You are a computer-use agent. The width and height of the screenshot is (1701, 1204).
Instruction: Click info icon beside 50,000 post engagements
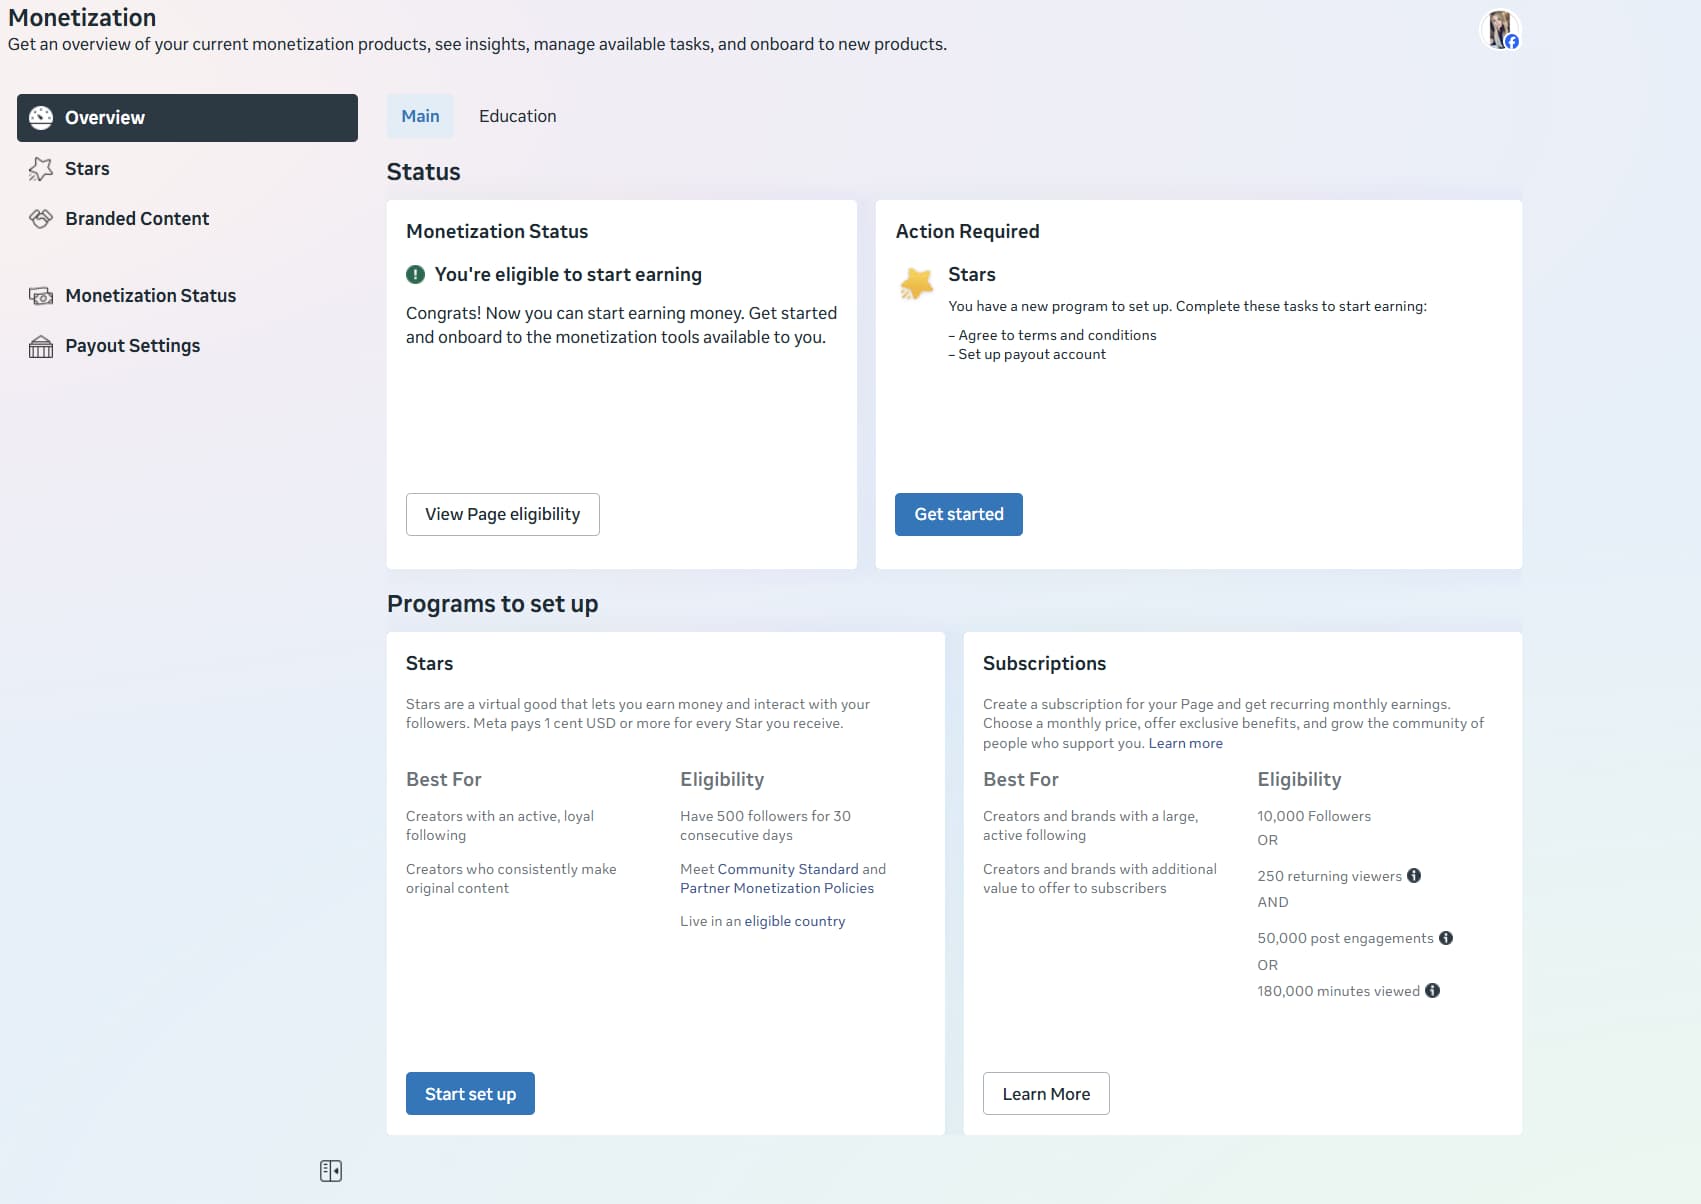click(1446, 938)
